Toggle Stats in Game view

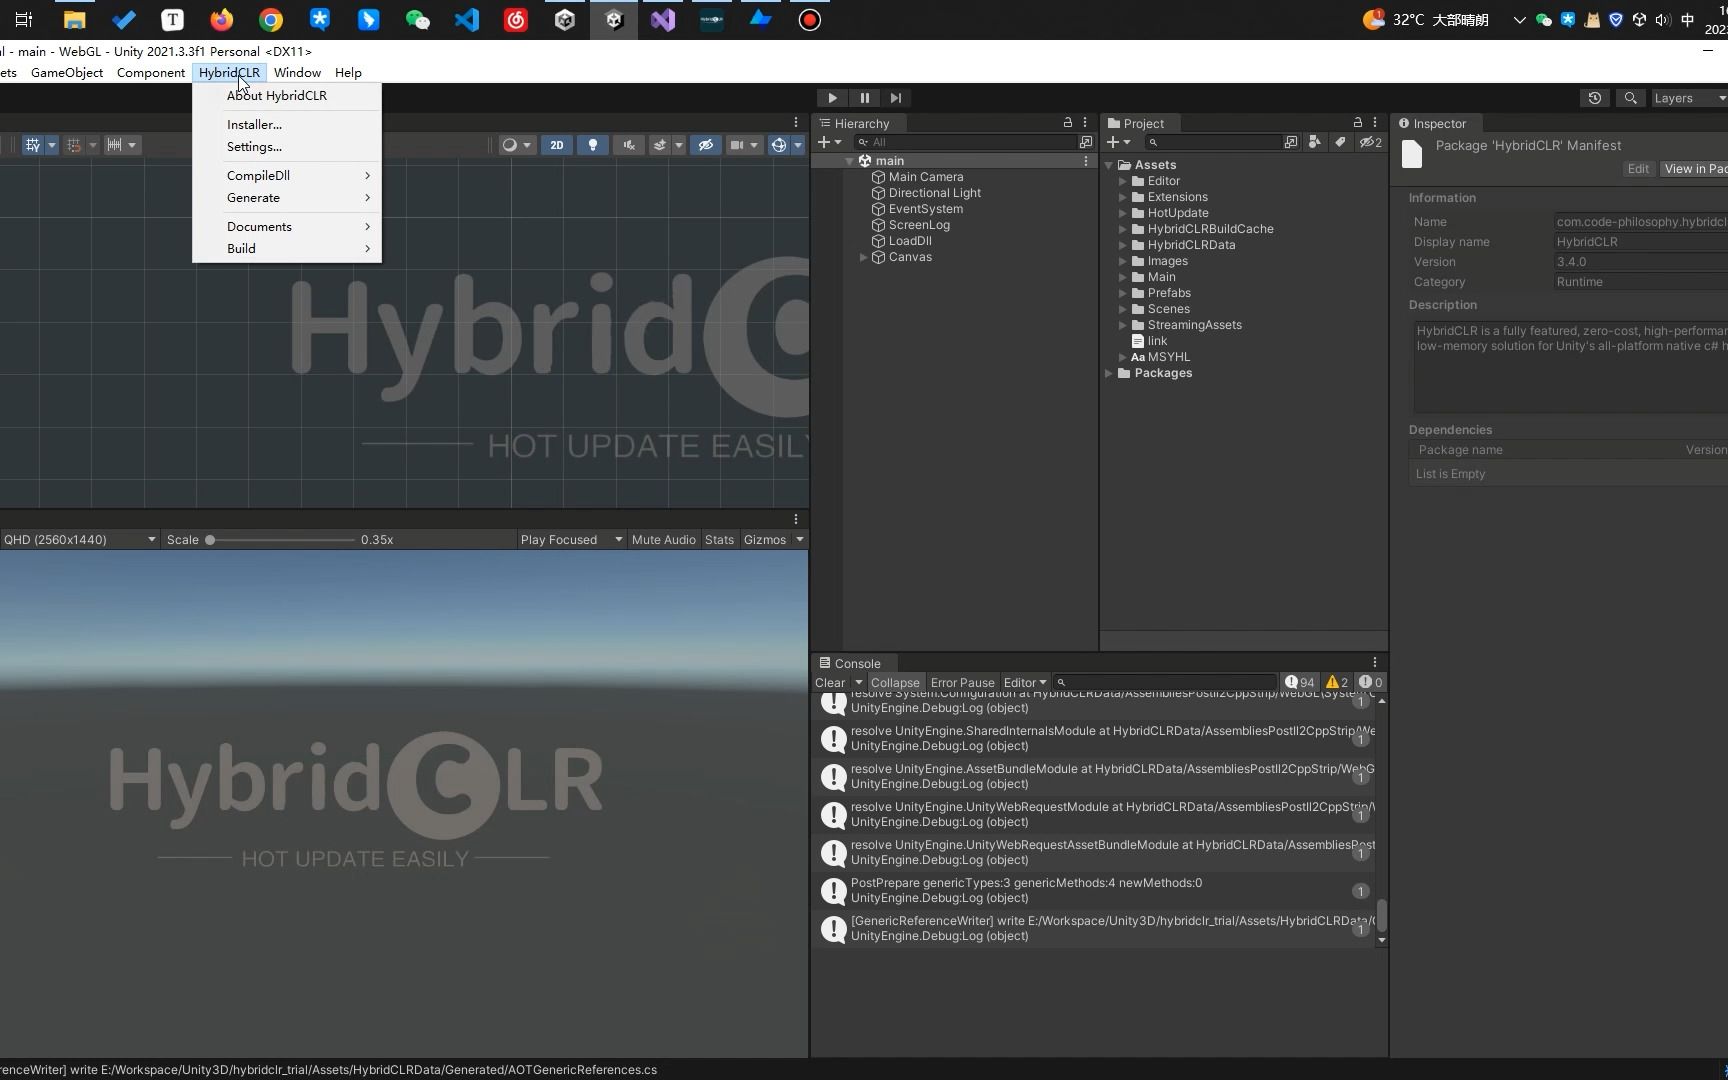click(719, 540)
